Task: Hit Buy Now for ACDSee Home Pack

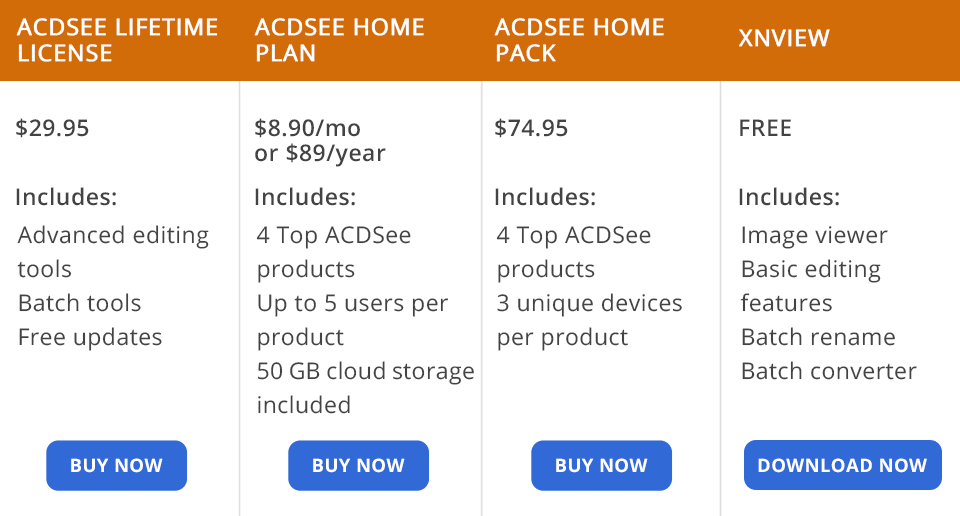Action: (601, 465)
